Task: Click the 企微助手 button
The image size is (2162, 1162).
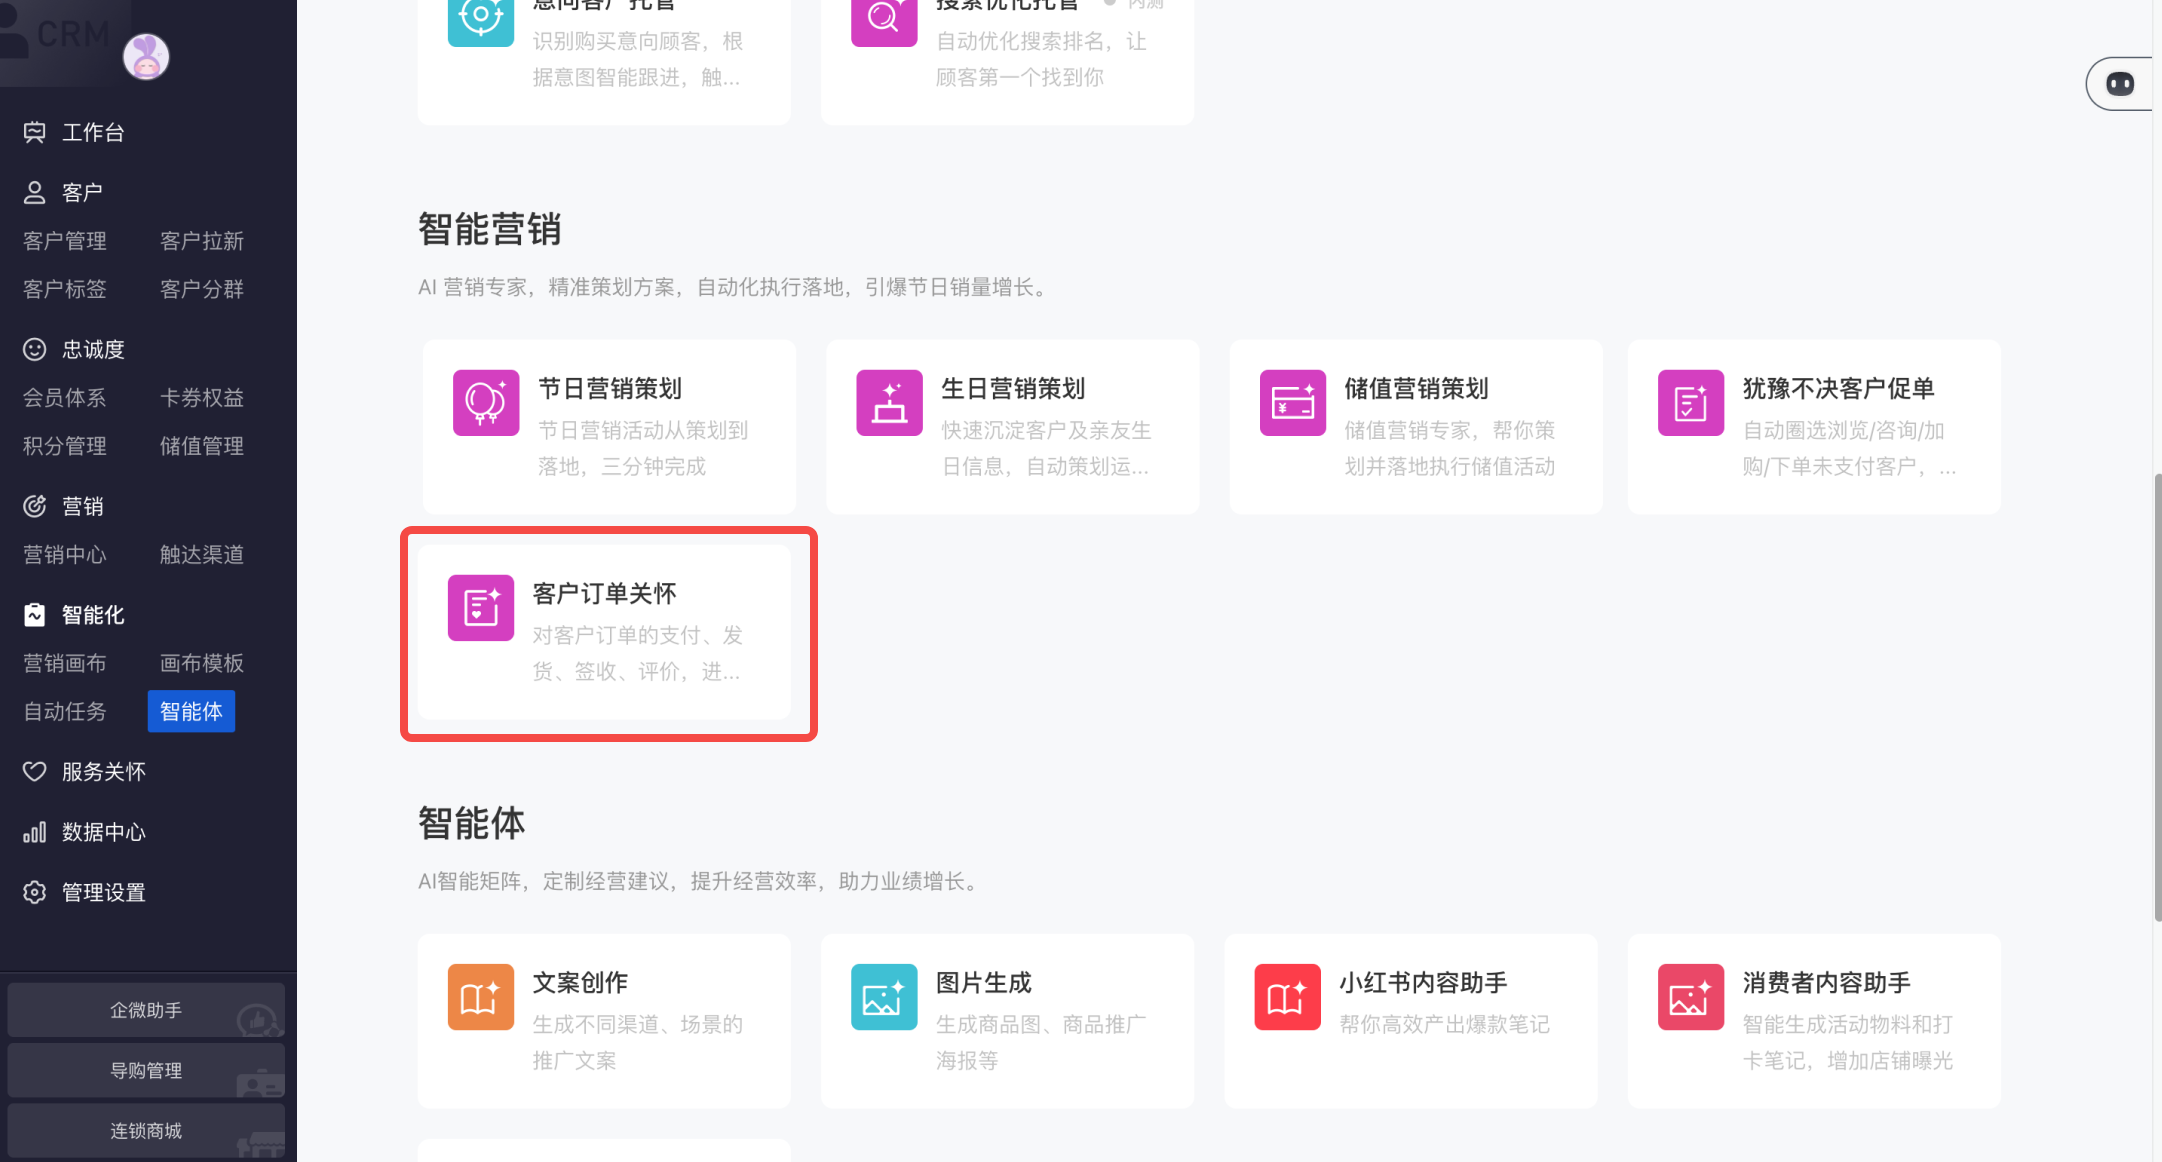Action: tap(146, 1010)
